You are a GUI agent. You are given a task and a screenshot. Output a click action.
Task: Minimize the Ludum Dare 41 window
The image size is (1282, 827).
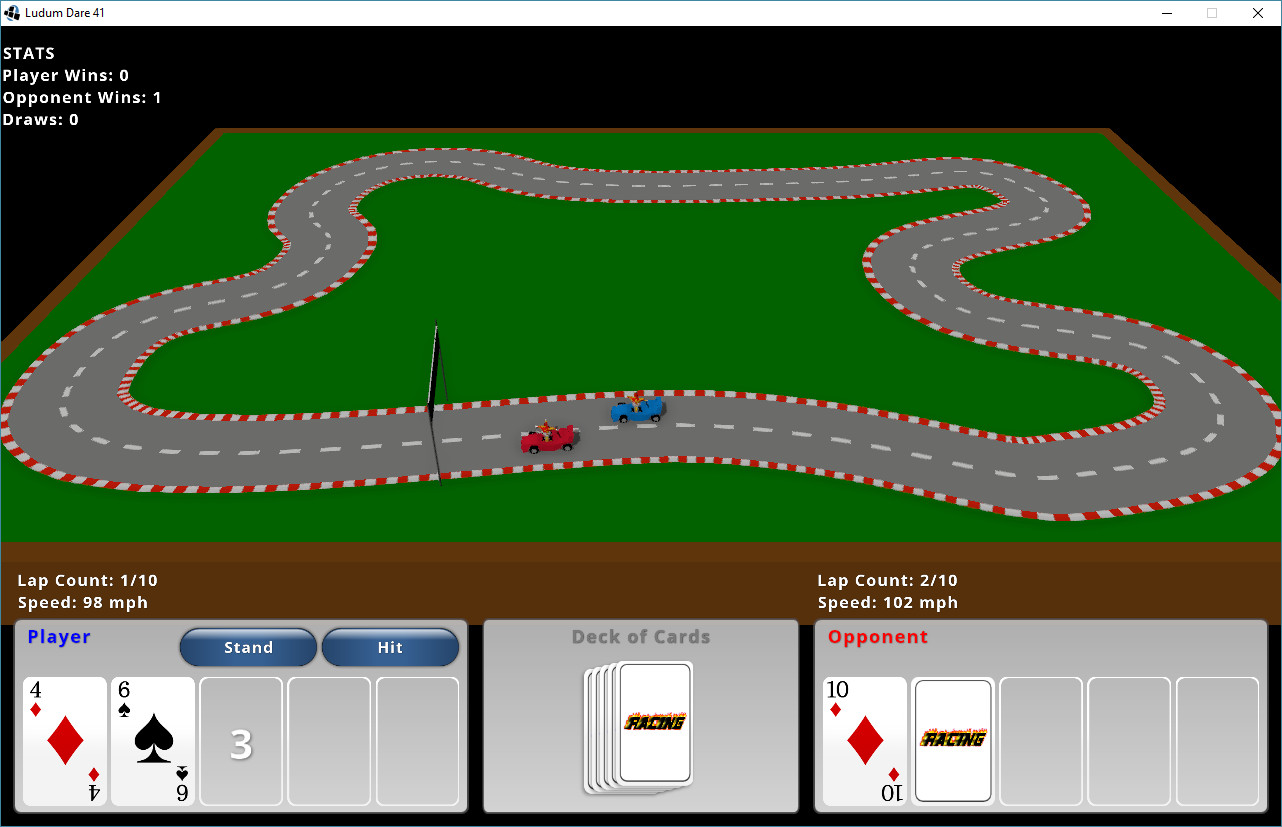point(1167,13)
